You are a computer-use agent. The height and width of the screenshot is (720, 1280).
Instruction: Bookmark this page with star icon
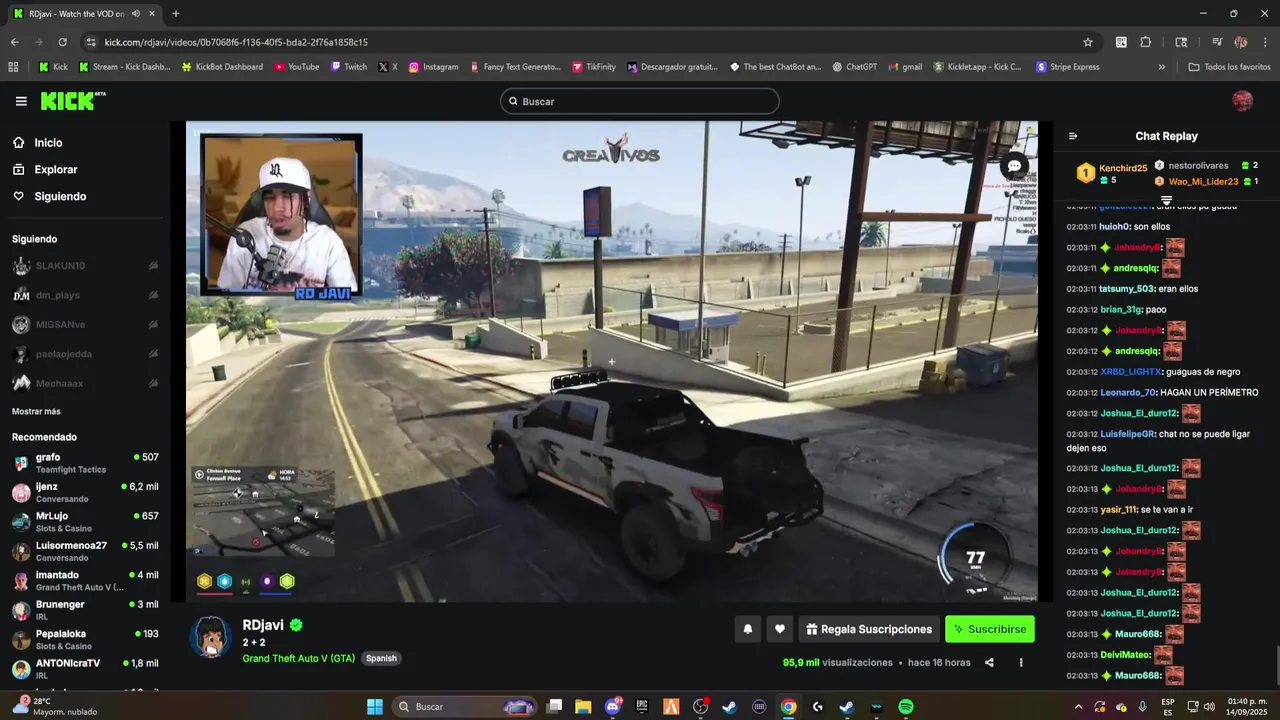(1088, 42)
